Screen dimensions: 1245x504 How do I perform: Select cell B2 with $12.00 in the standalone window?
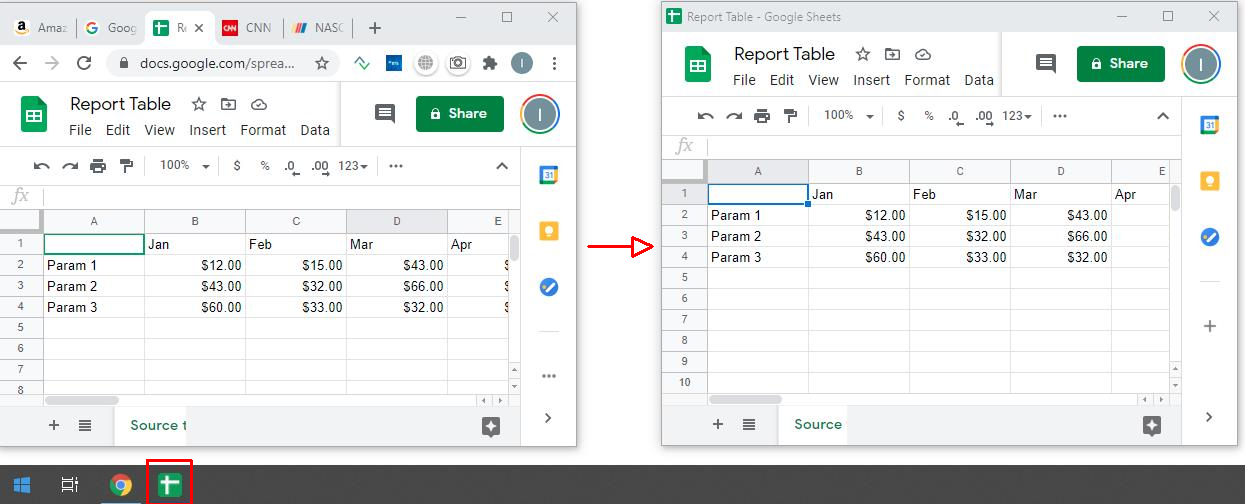point(858,215)
